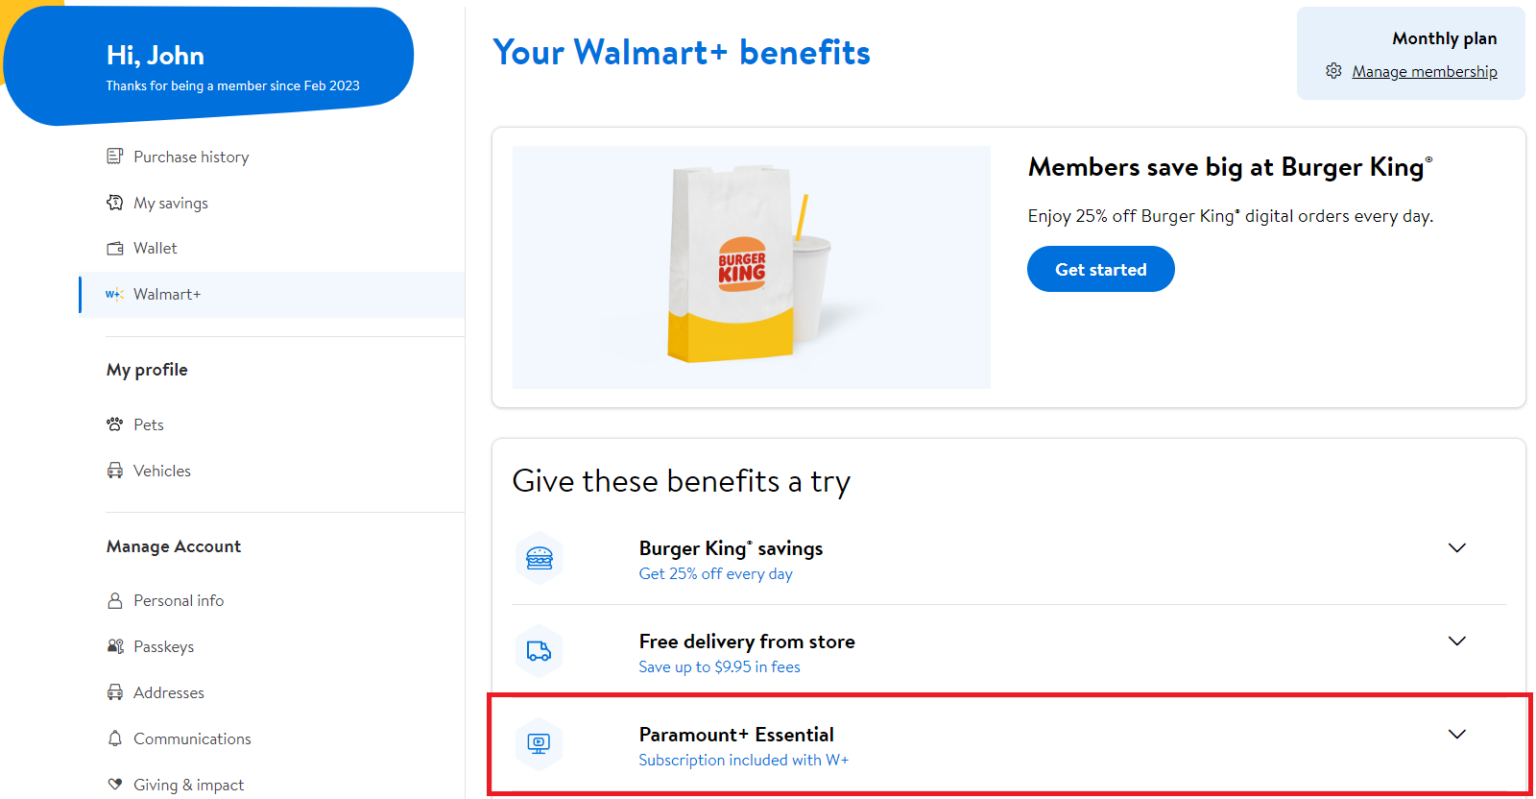Viewport: 1536px width, 799px height.
Task: Expand the Paramount+ Essential benefit details
Action: coord(1457,733)
